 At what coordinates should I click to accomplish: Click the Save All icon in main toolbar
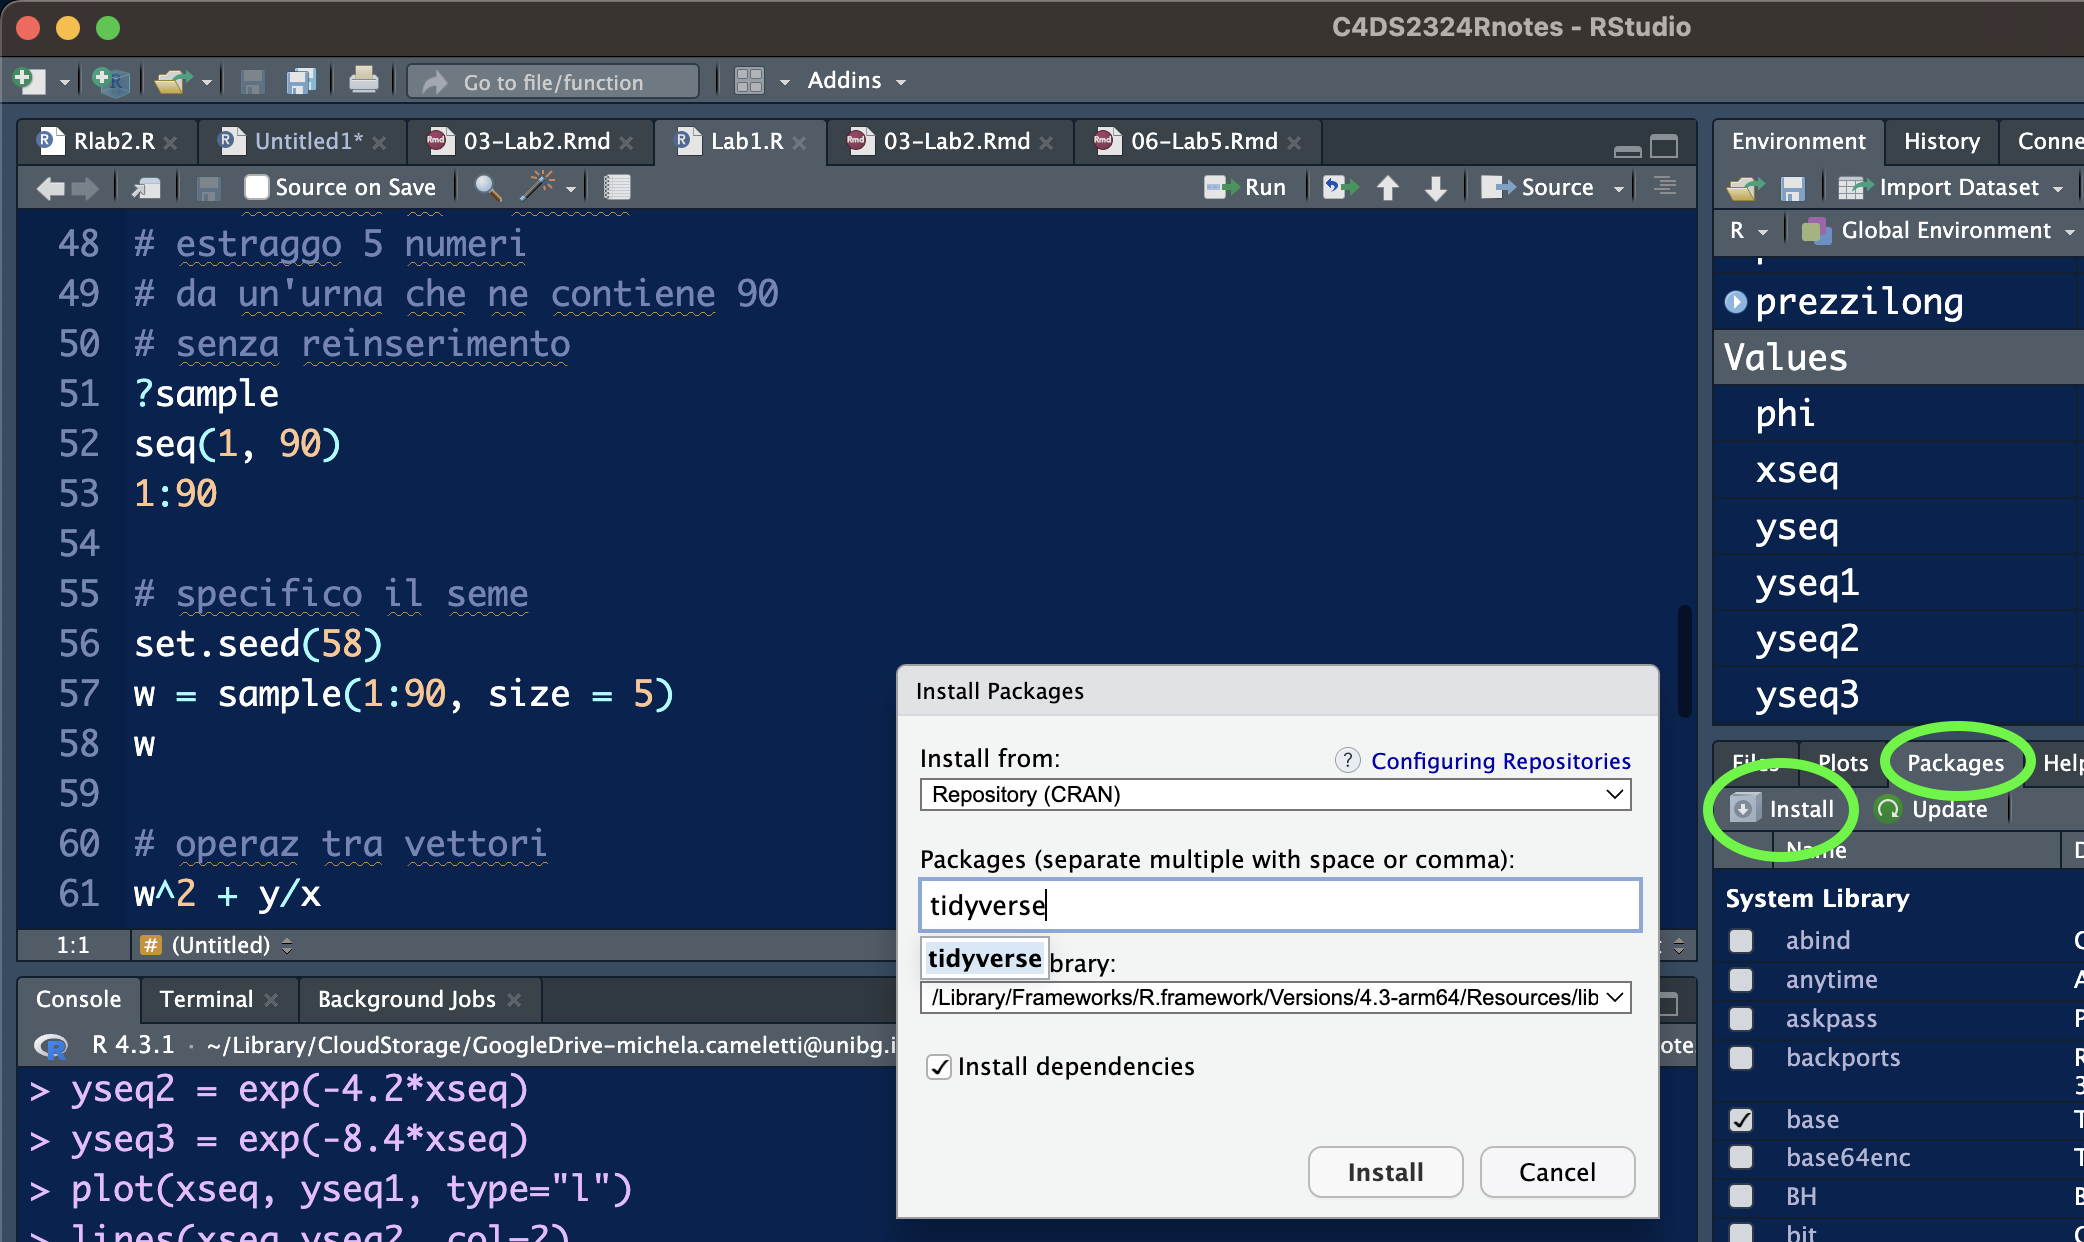pyautogui.click(x=301, y=81)
